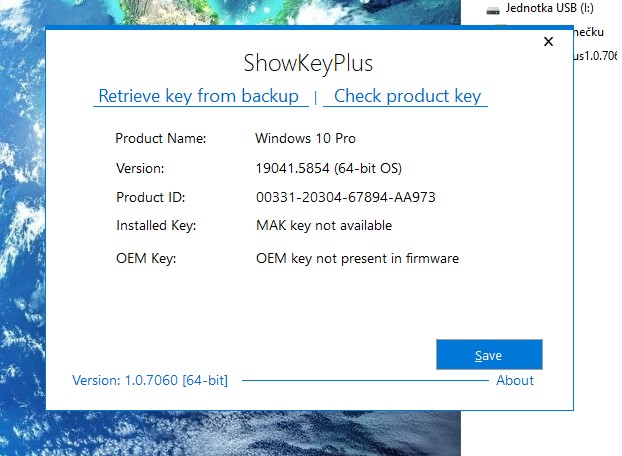Click the USB drive icon in Explorer
The image size is (622, 456).
[x=493, y=10]
